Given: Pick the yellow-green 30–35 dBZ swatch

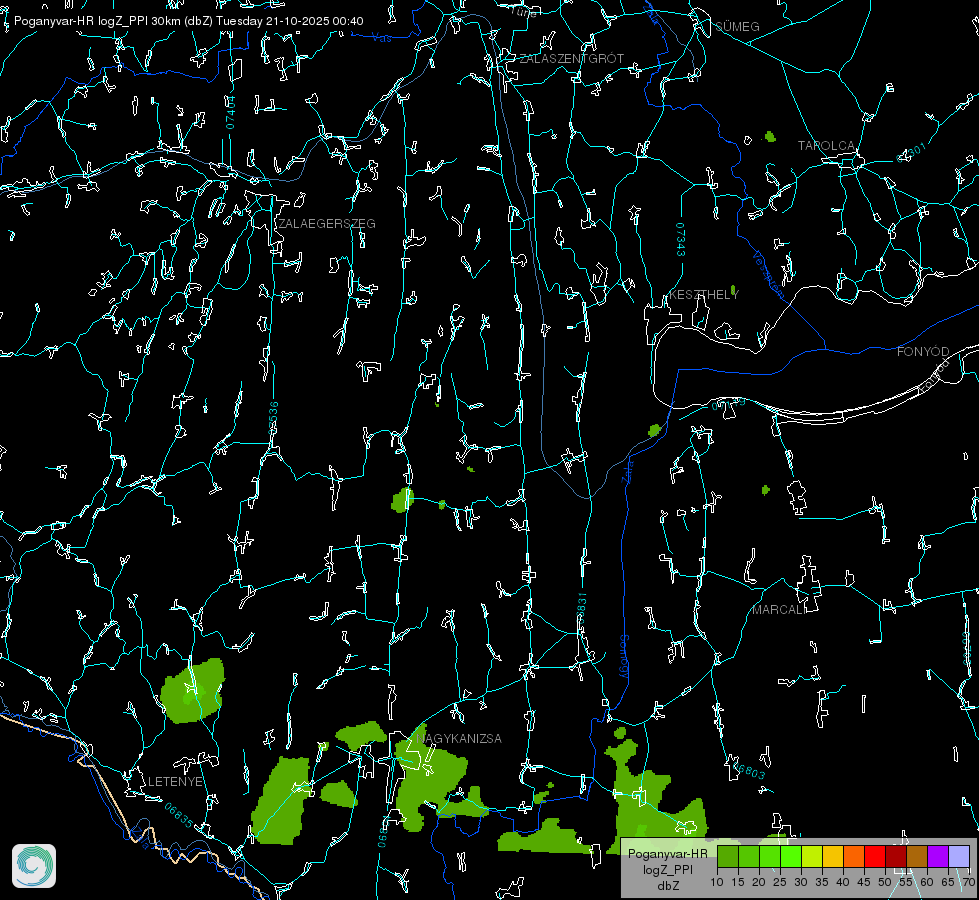Looking at the screenshot, I should [x=812, y=856].
